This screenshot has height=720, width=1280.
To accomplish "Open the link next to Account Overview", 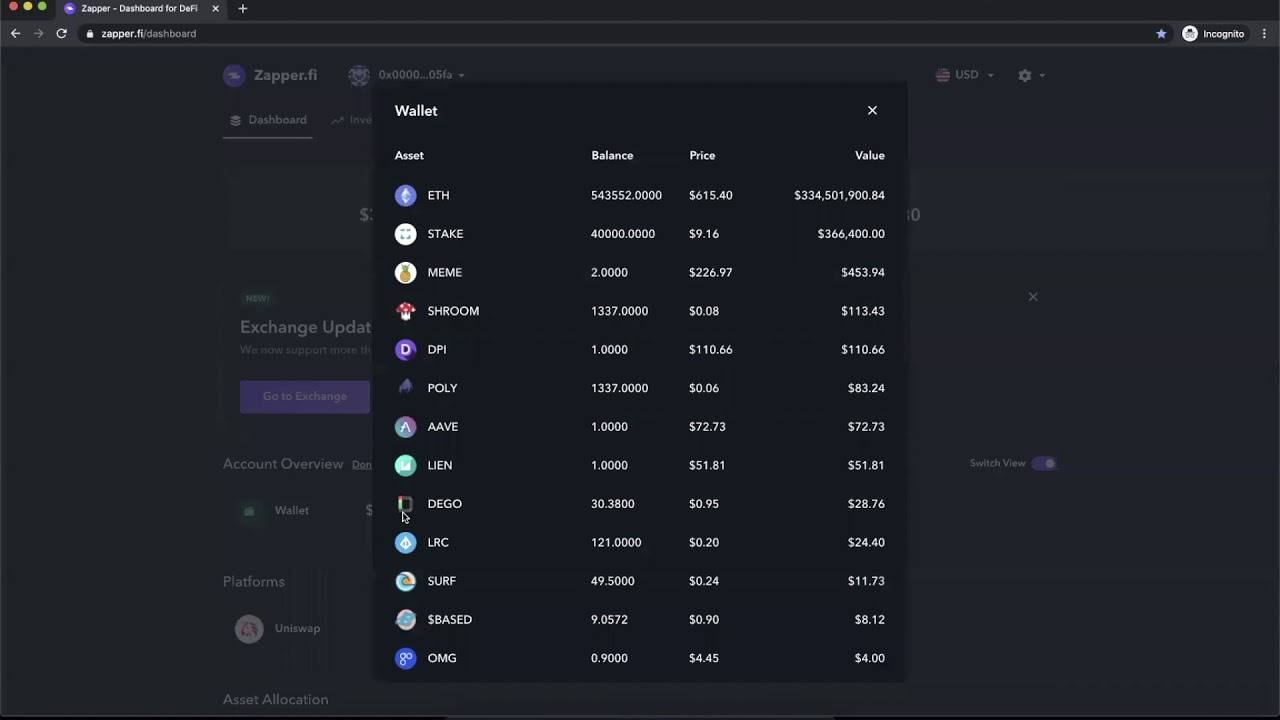I will point(363,464).
